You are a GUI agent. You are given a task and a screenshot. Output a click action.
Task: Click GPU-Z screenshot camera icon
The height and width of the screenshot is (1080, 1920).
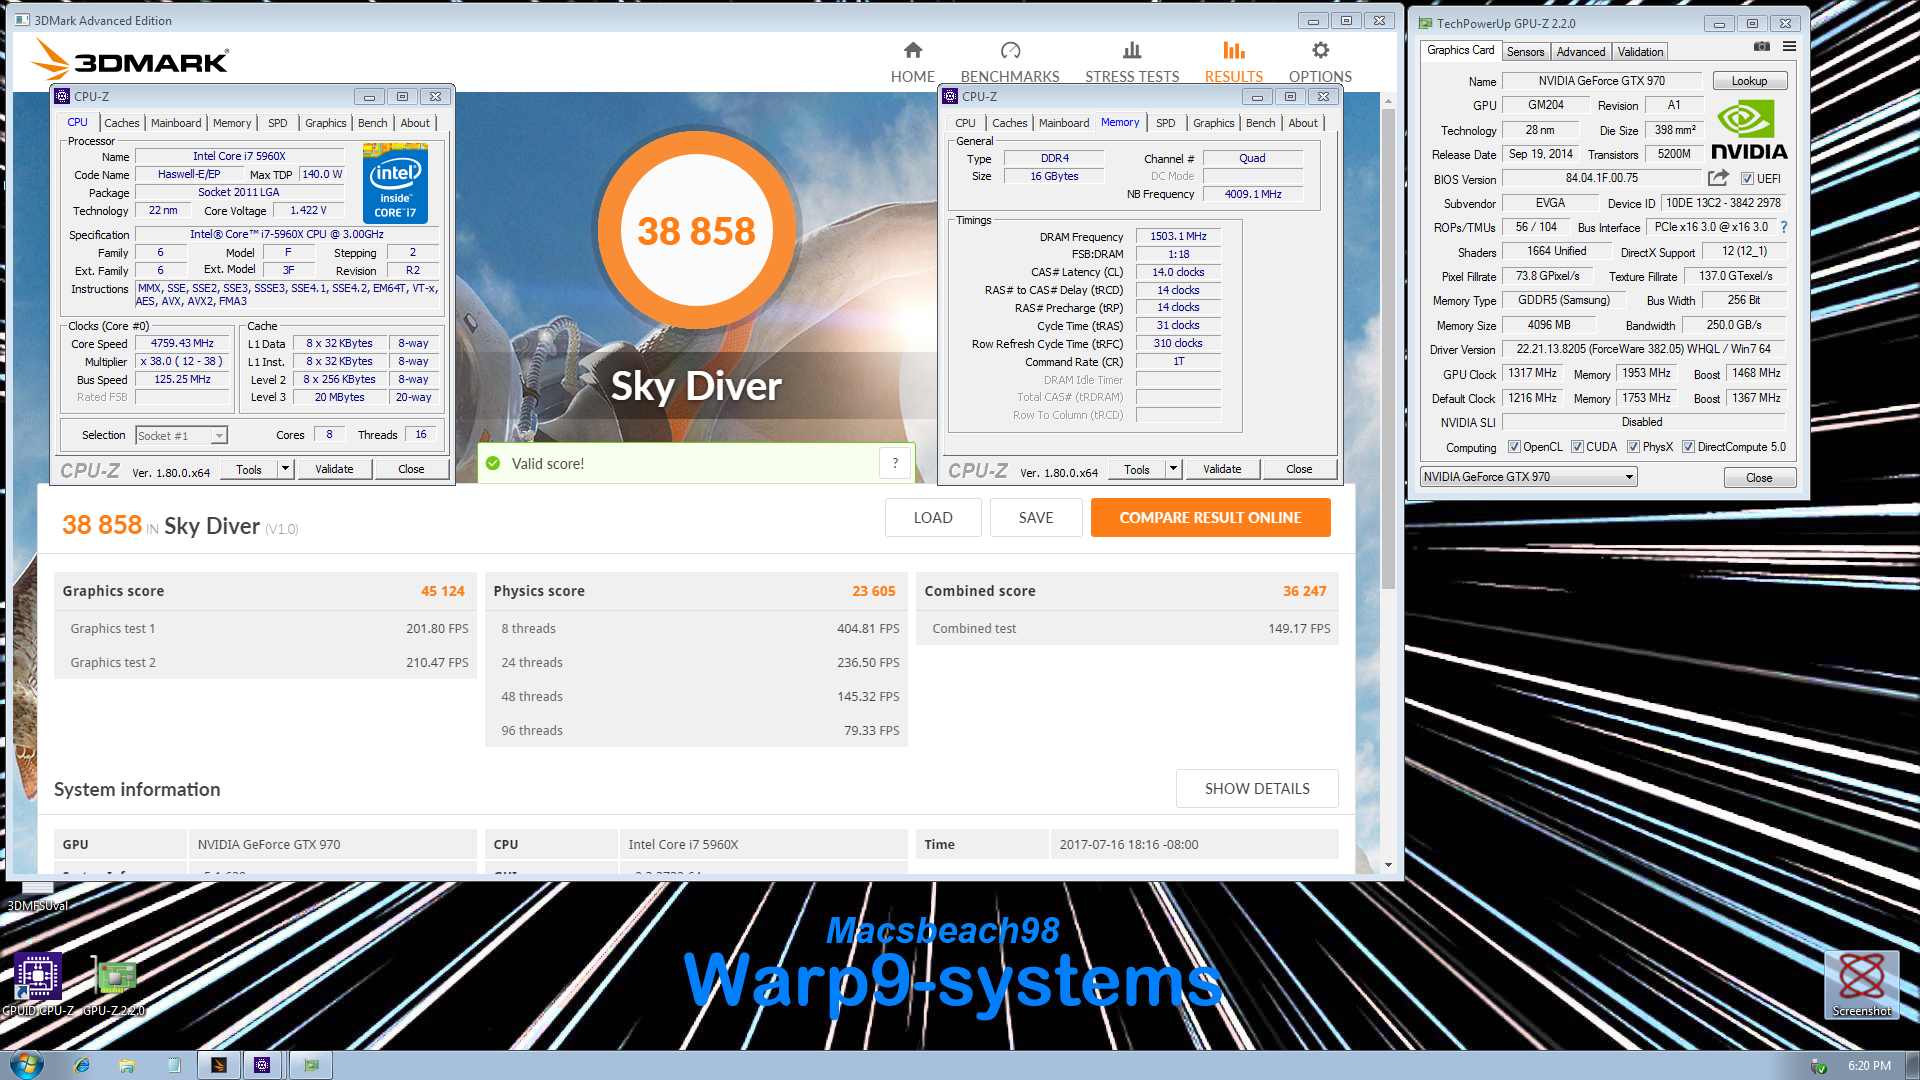click(x=1762, y=47)
